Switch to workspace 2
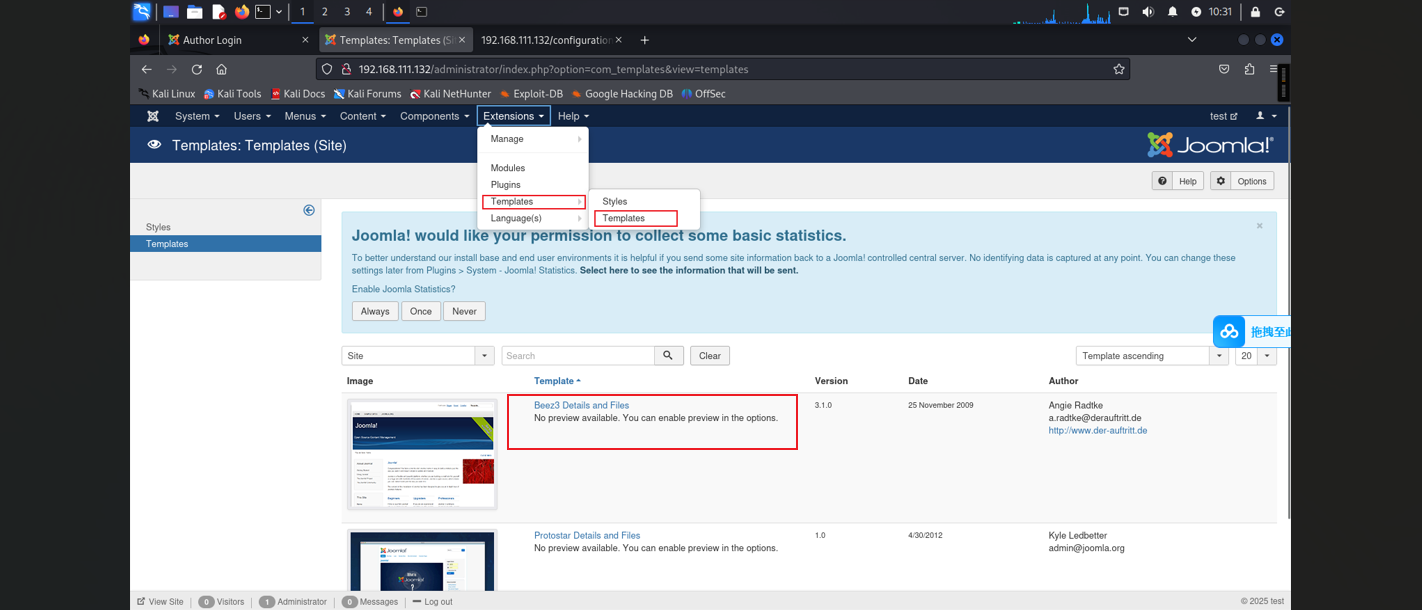The height and width of the screenshot is (610, 1422). coord(324,12)
